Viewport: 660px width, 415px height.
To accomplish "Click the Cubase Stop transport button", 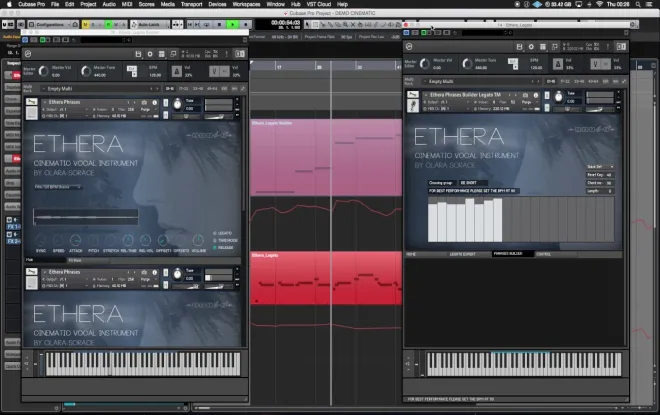I will point(219,24).
